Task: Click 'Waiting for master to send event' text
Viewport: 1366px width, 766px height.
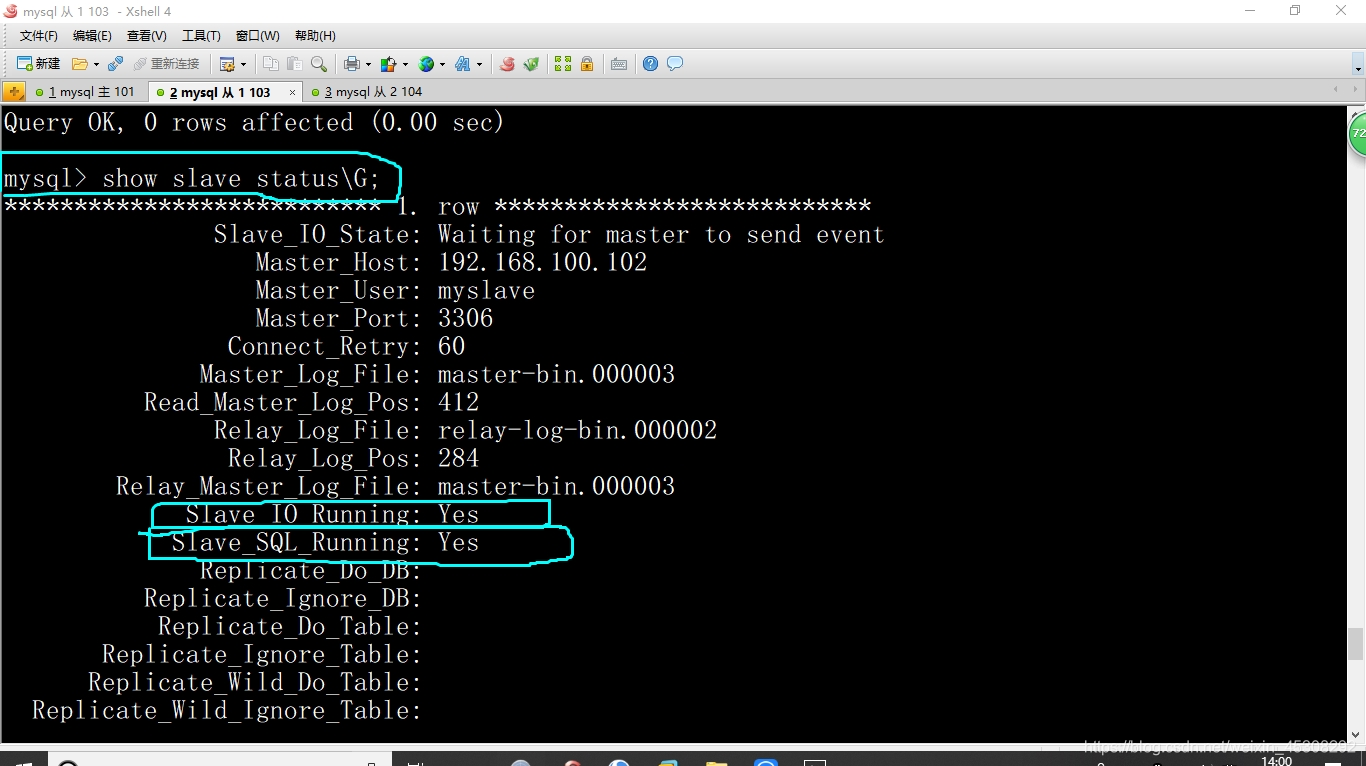Action: coord(661,235)
